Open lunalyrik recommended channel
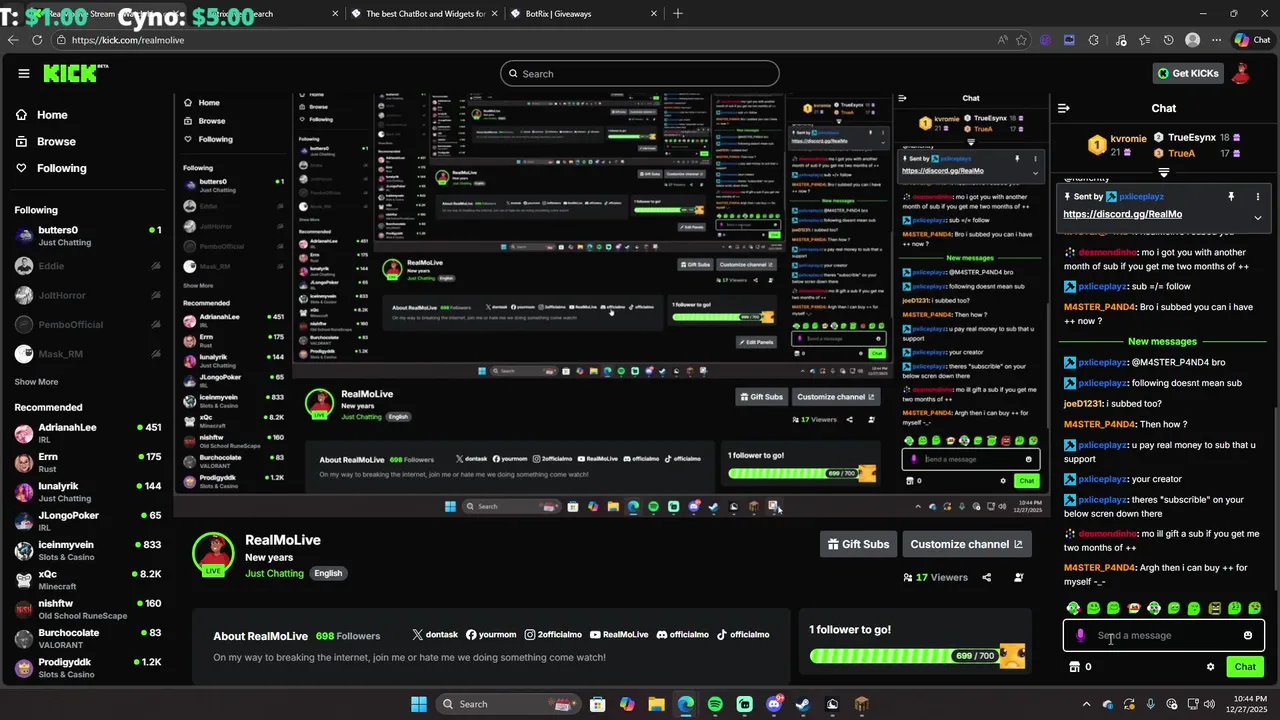 88,492
